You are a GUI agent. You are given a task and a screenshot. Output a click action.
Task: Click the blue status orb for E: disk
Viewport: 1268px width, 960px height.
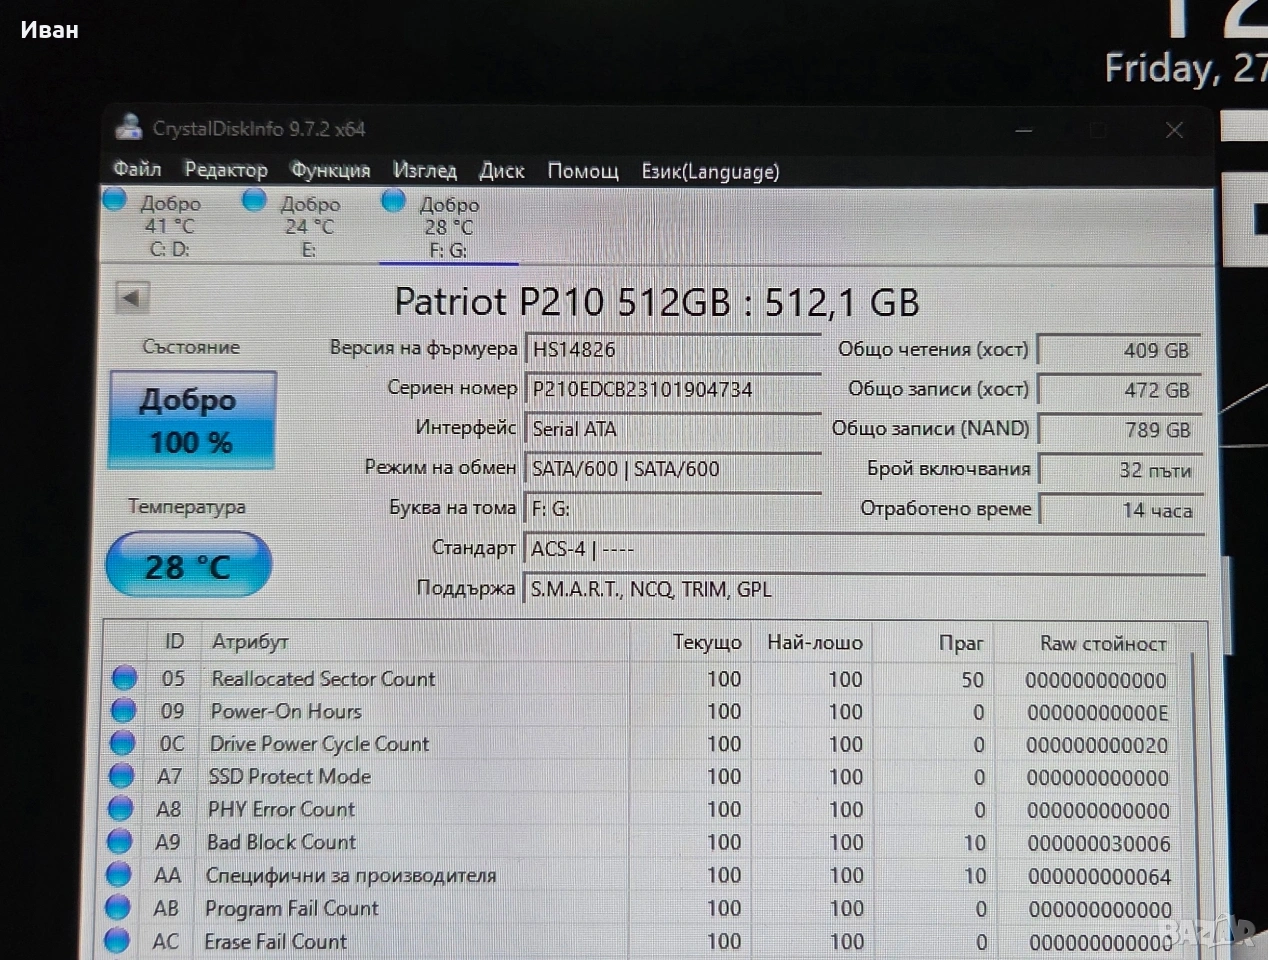[254, 201]
